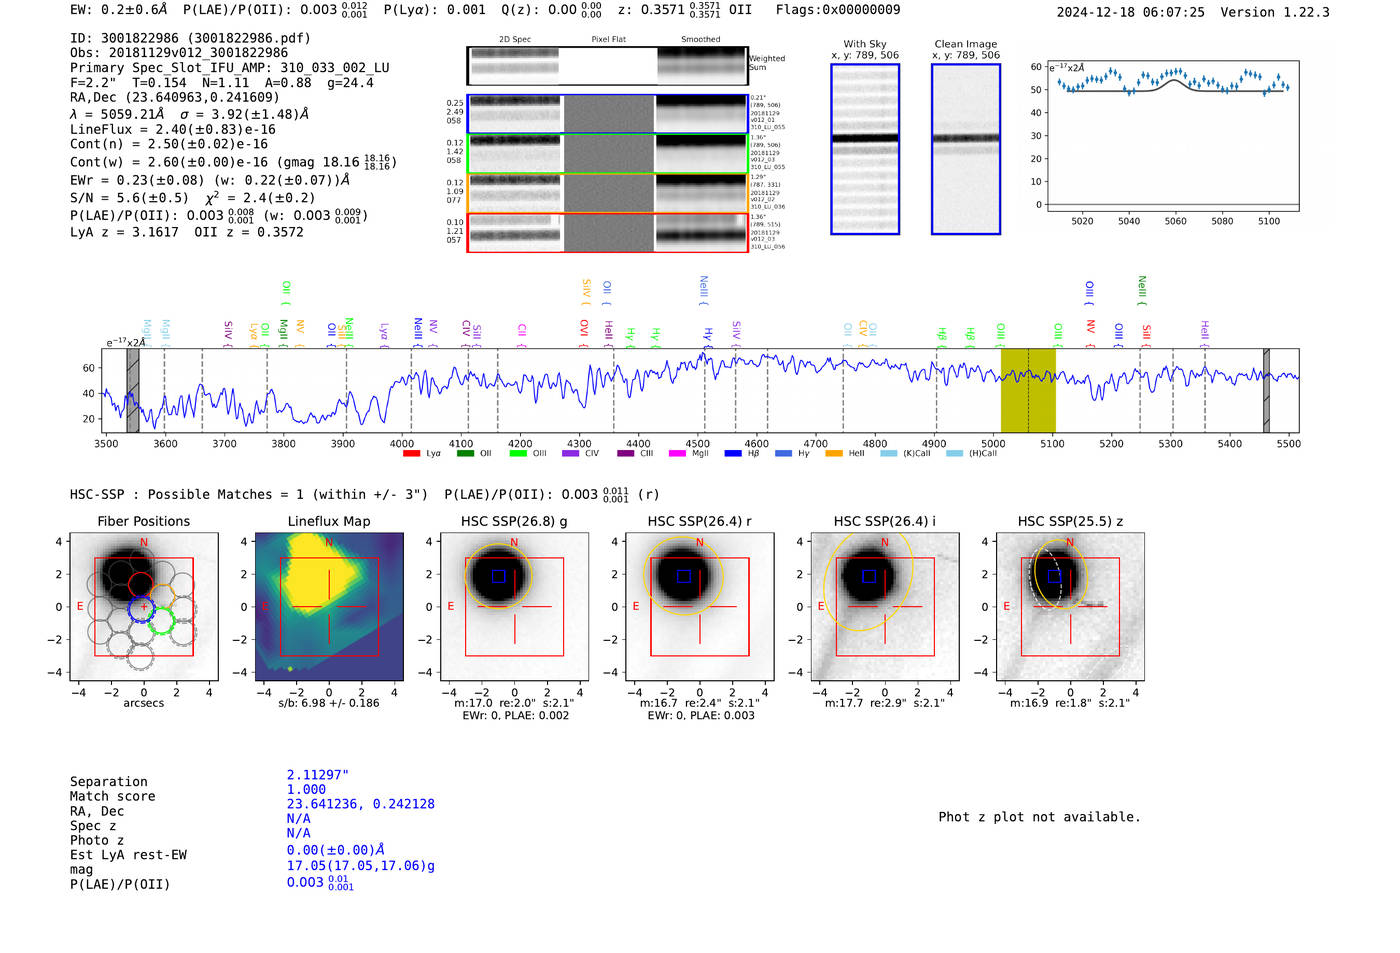Click the Est LyA rest-EW value 0.00(±0.00)Å
This screenshot has width=1400, height=953.
tap(336, 850)
